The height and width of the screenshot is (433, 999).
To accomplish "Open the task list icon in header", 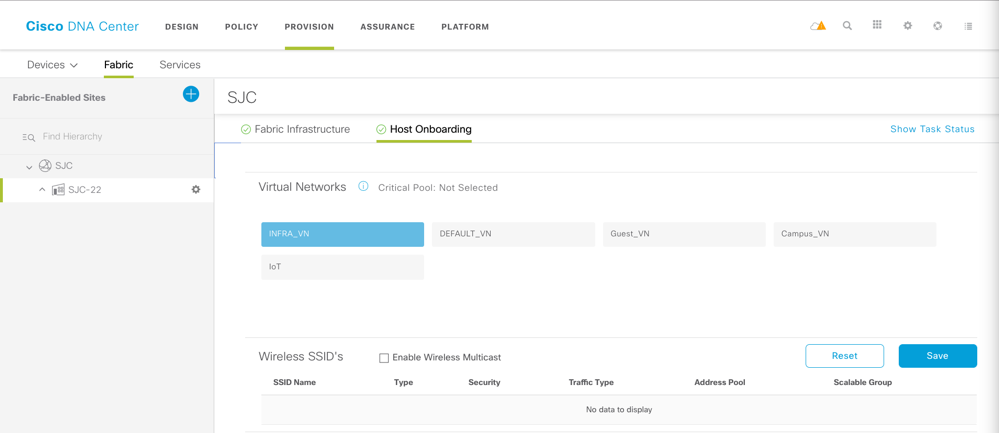I will pos(968,26).
